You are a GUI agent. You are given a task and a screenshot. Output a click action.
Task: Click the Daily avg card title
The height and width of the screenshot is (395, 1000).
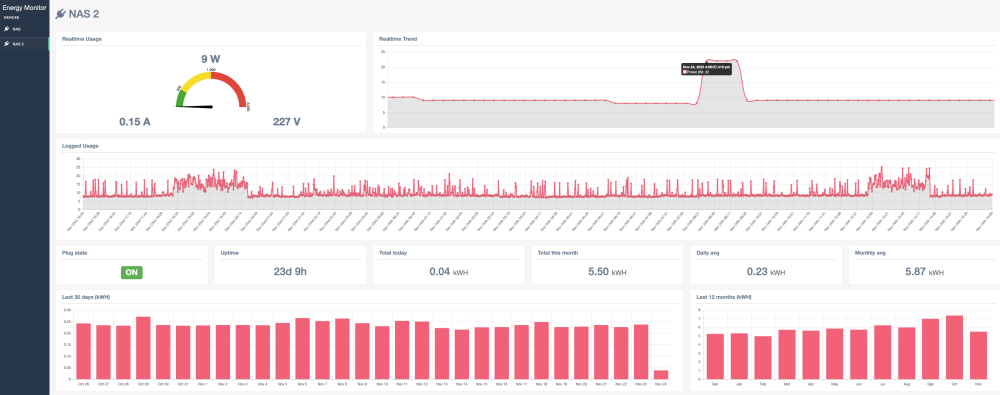tap(709, 253)
